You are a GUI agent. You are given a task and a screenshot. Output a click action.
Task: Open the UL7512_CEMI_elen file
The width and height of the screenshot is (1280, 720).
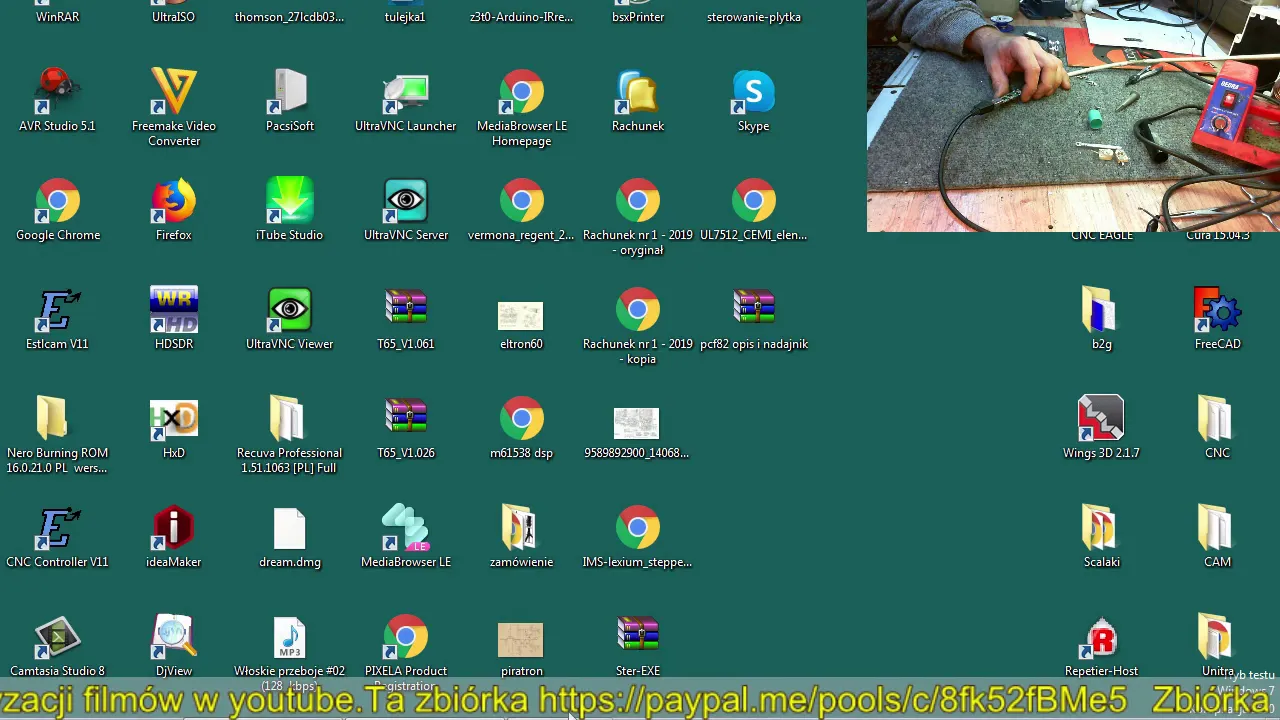(754, 209)
